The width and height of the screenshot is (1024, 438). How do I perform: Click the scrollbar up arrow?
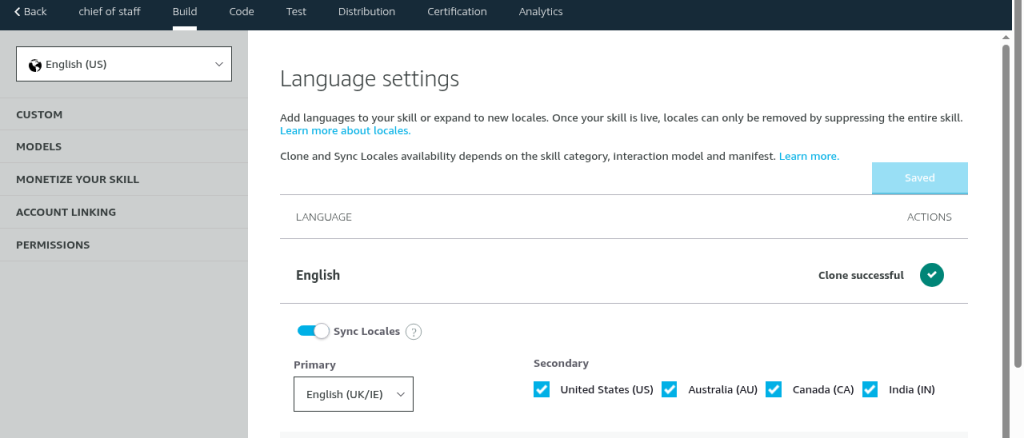(1006, 37)
